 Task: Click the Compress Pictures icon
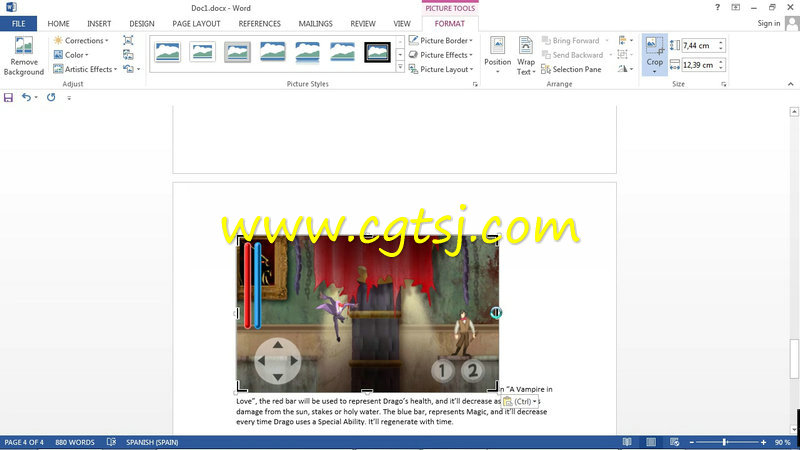tap(128, 40)
